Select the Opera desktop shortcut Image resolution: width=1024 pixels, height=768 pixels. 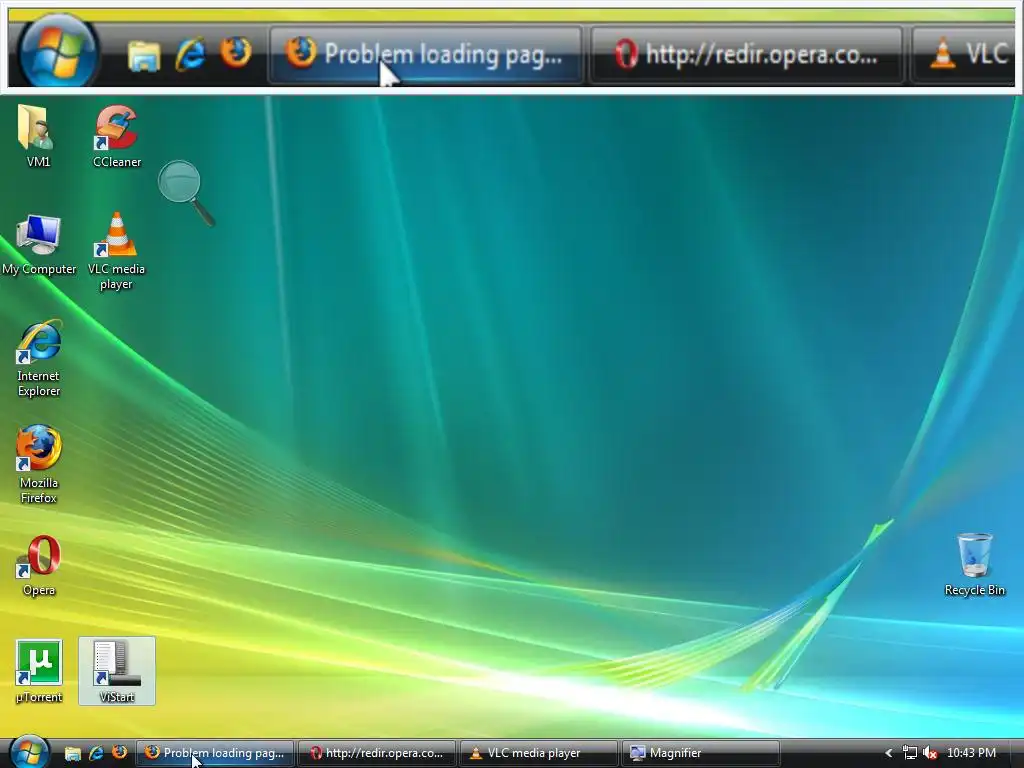39,566
